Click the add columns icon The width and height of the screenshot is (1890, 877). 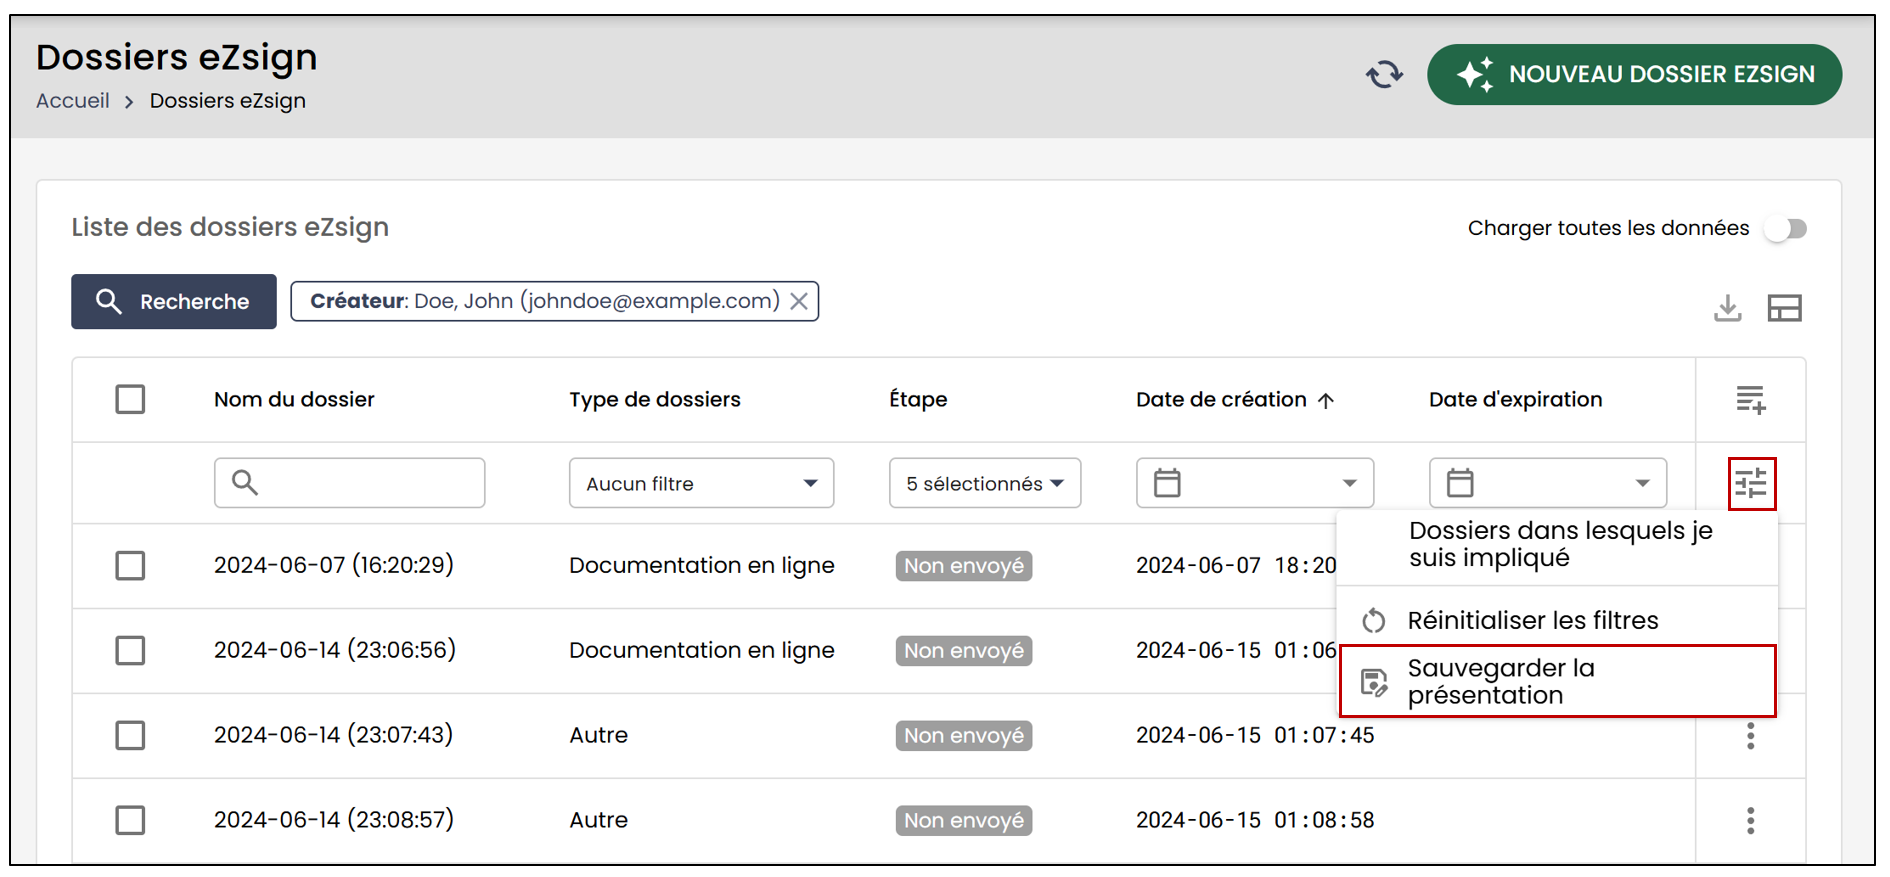click(x=1750, y=400)
